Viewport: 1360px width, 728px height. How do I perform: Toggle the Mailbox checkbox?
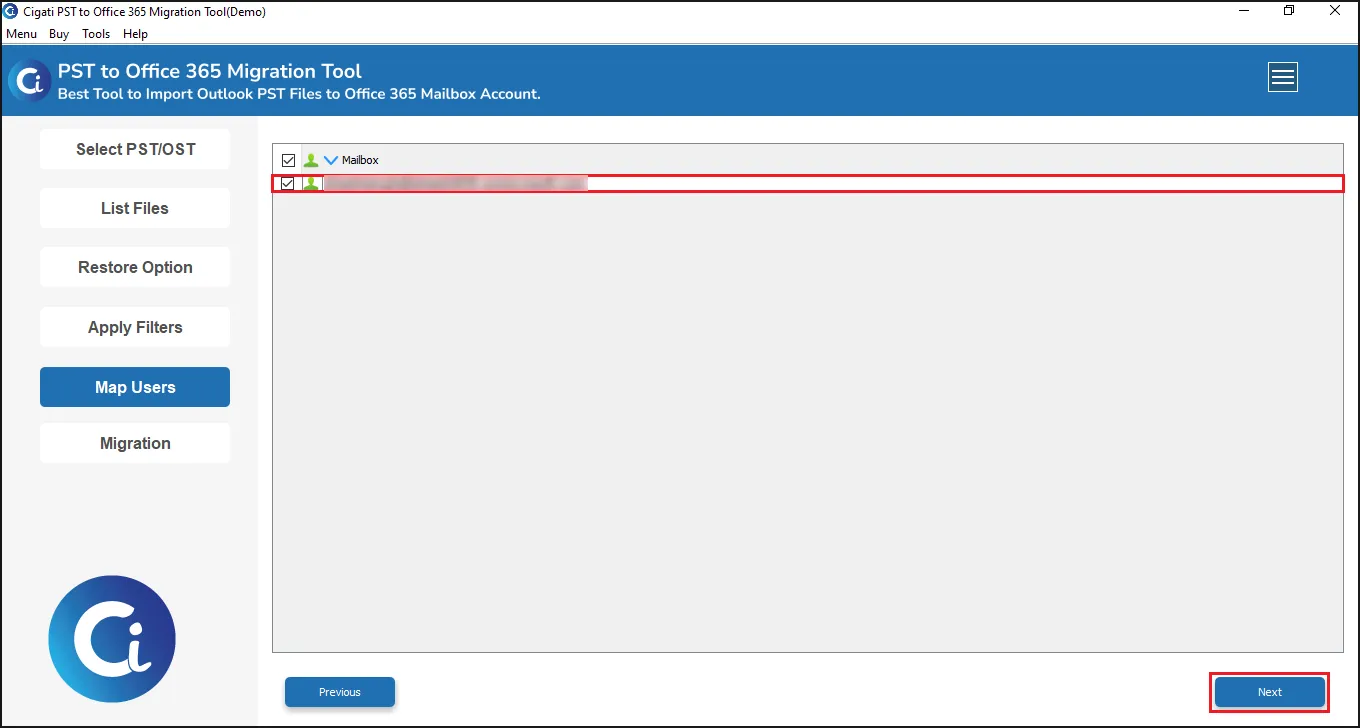pyautogui.click(x=289, y=160)
